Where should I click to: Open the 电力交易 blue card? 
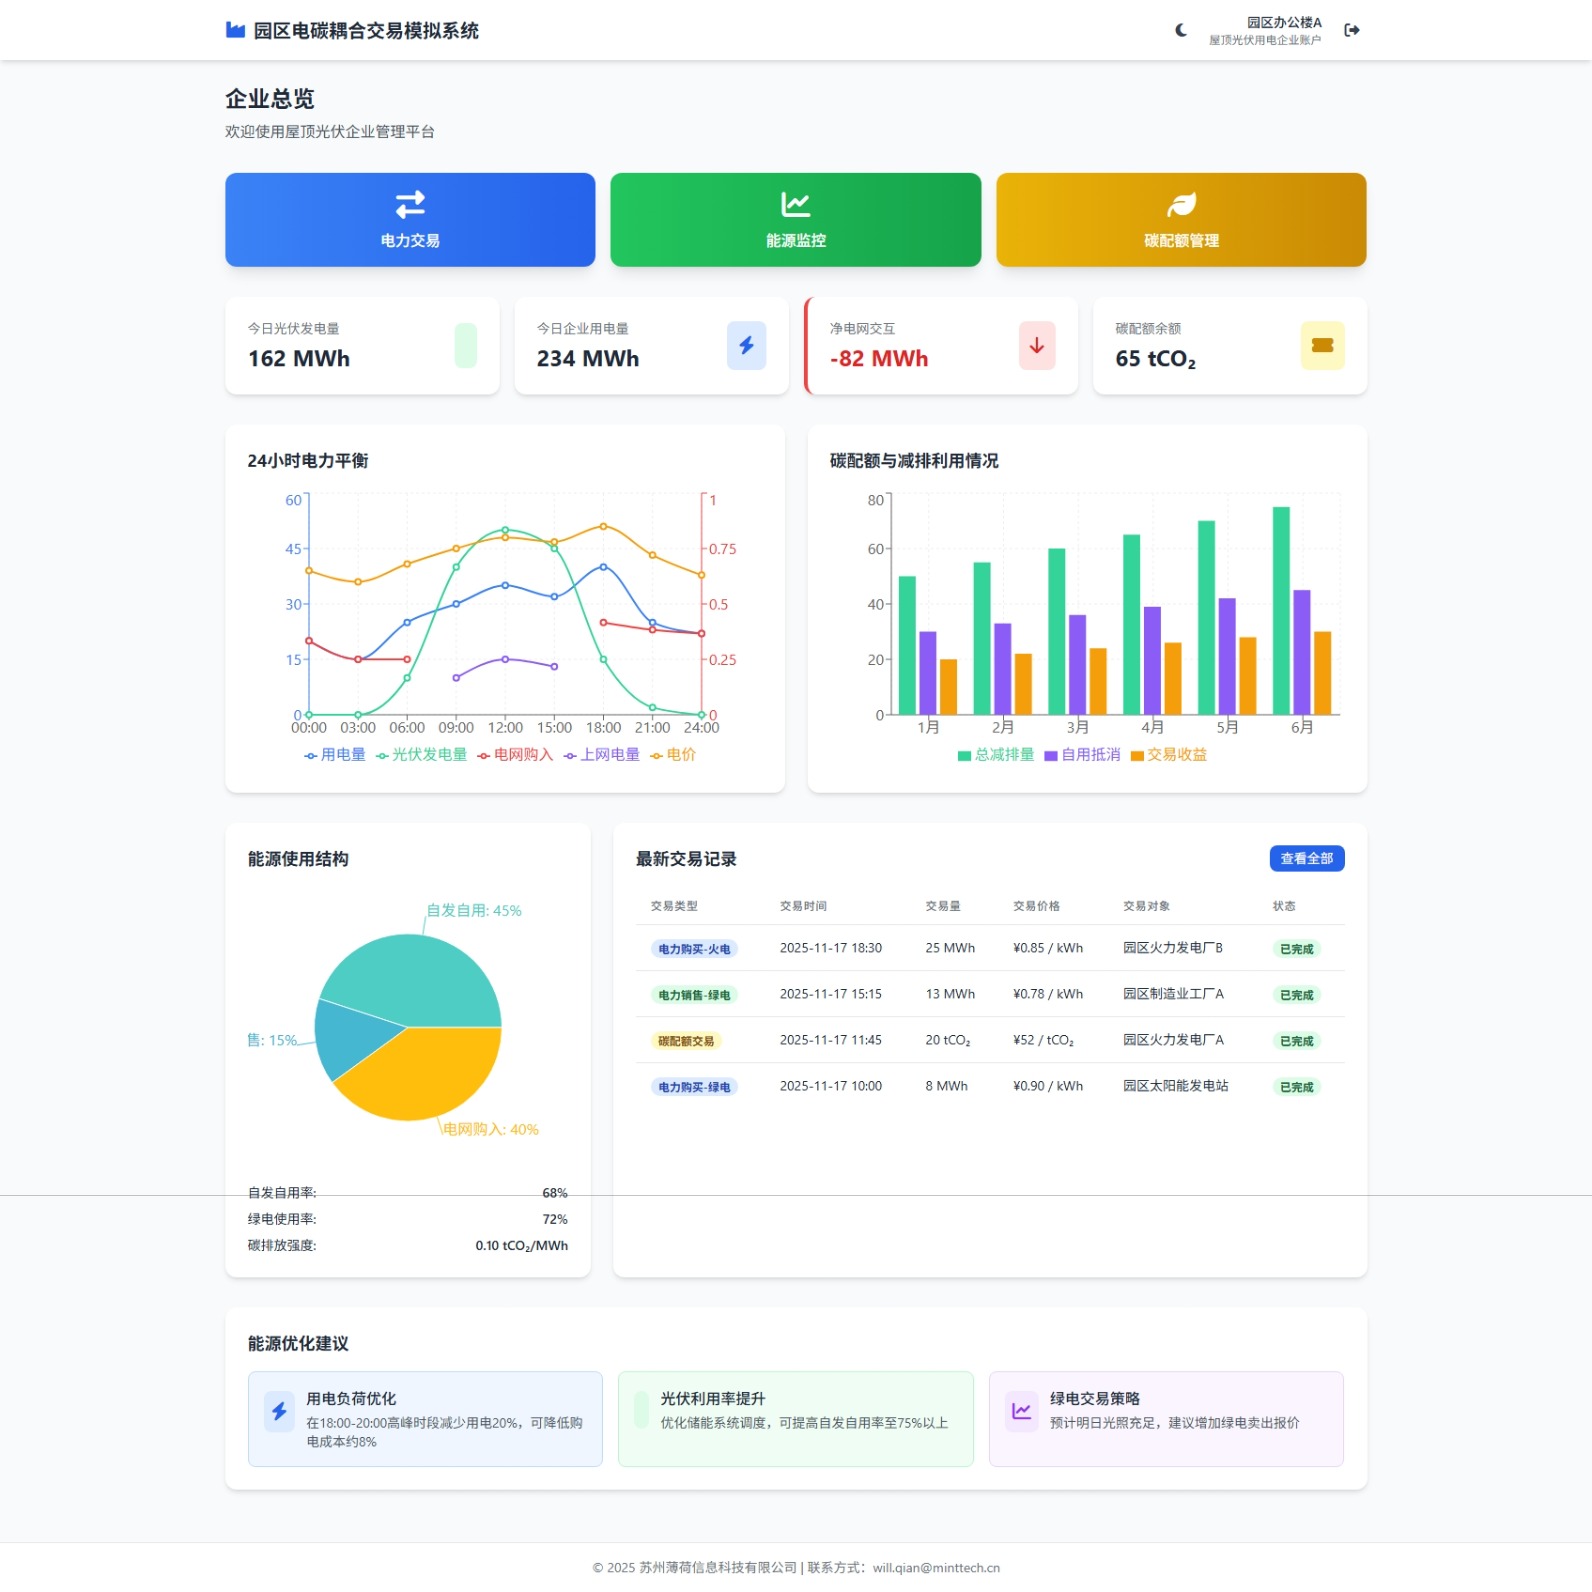pyautogui.click(x=410, y=220)
